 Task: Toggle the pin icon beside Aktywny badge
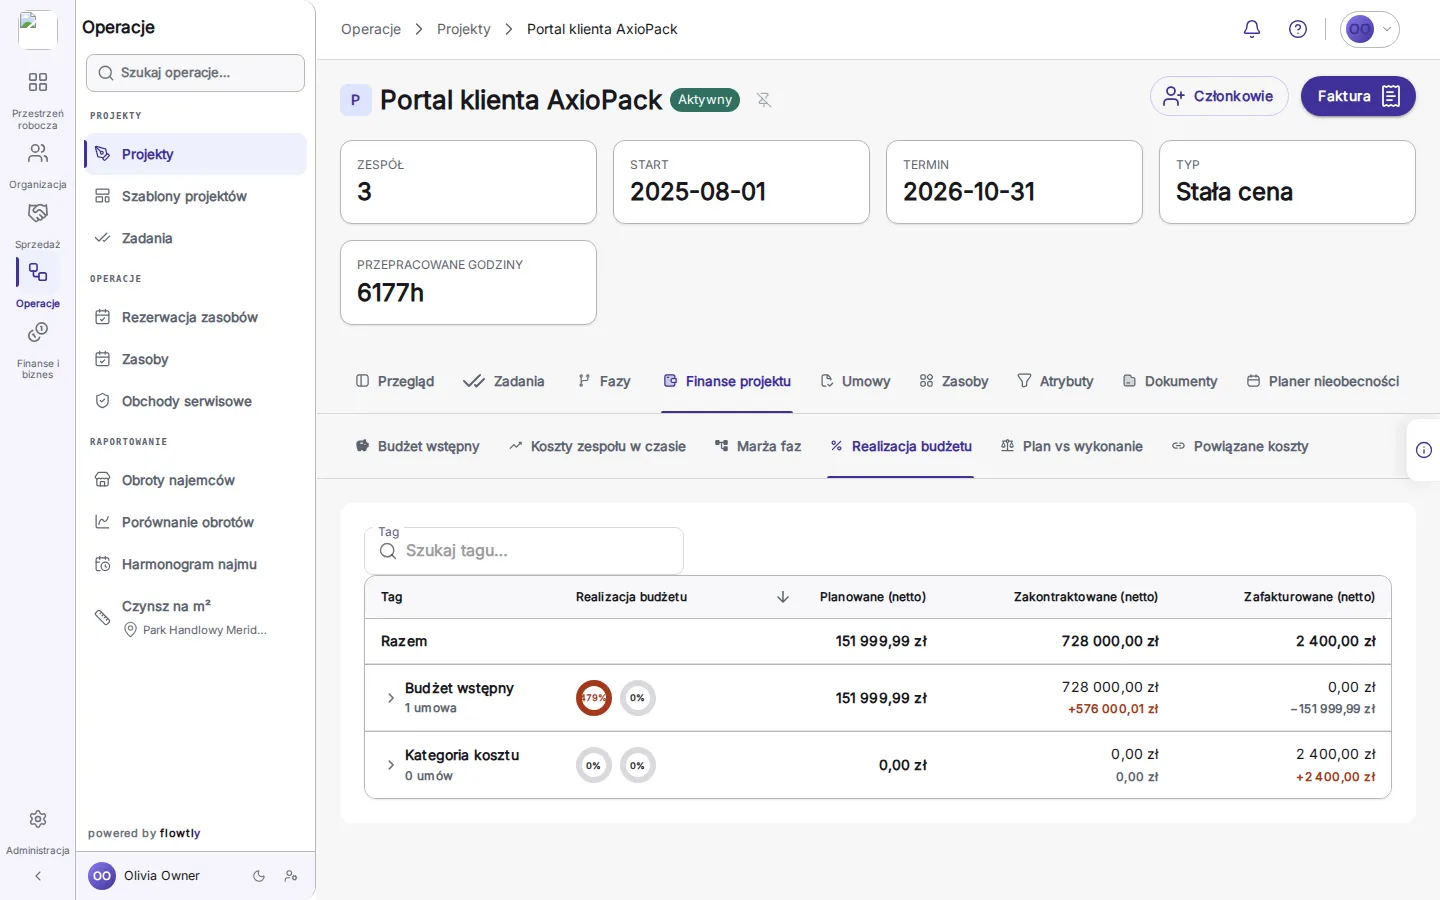pos(764,100)
